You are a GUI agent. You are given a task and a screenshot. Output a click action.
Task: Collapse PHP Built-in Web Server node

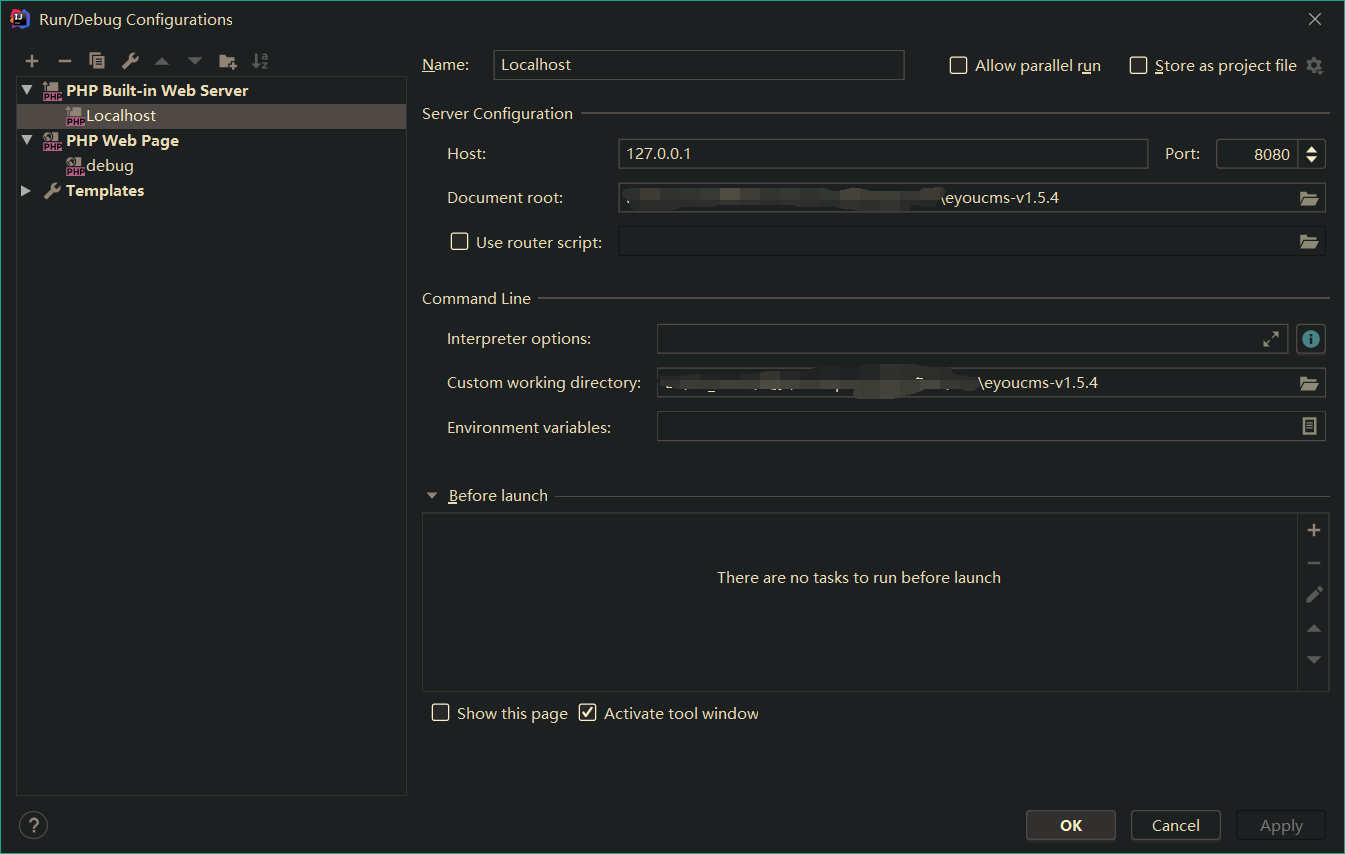(x=27, y=90)
